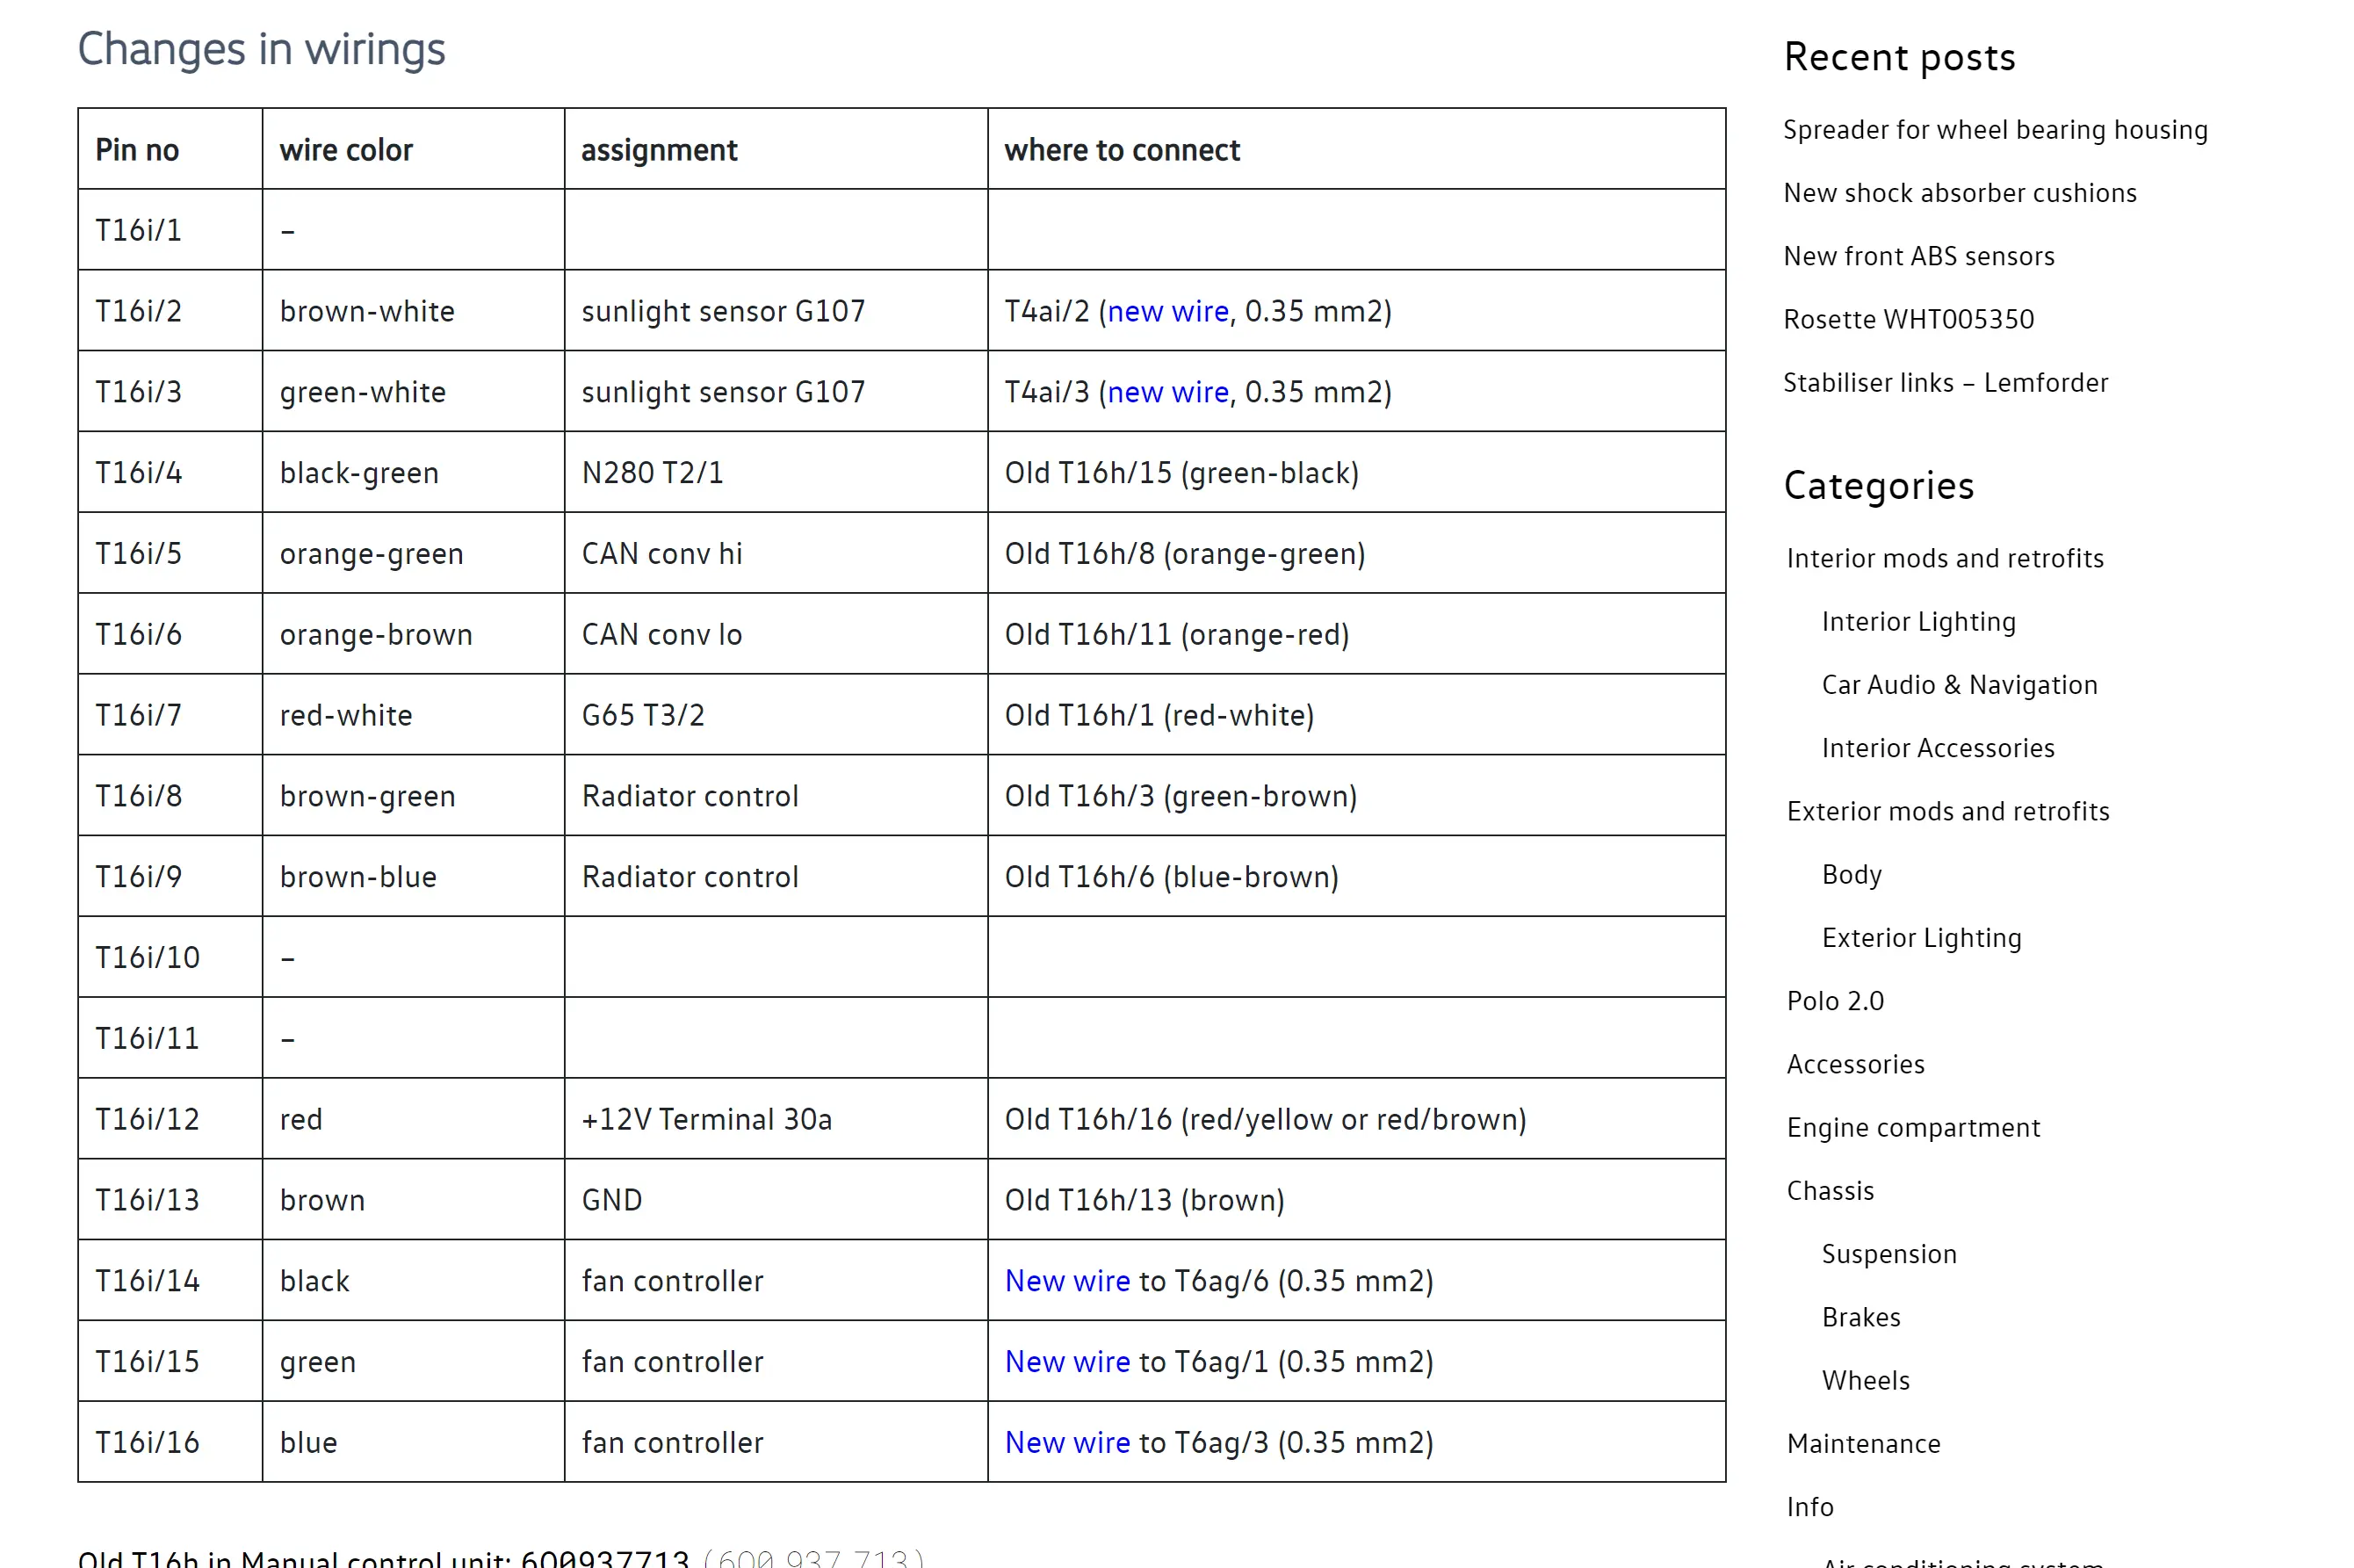
Task: Open 'Rosette WHT005350' recent post
Action: coord(1908,319)
